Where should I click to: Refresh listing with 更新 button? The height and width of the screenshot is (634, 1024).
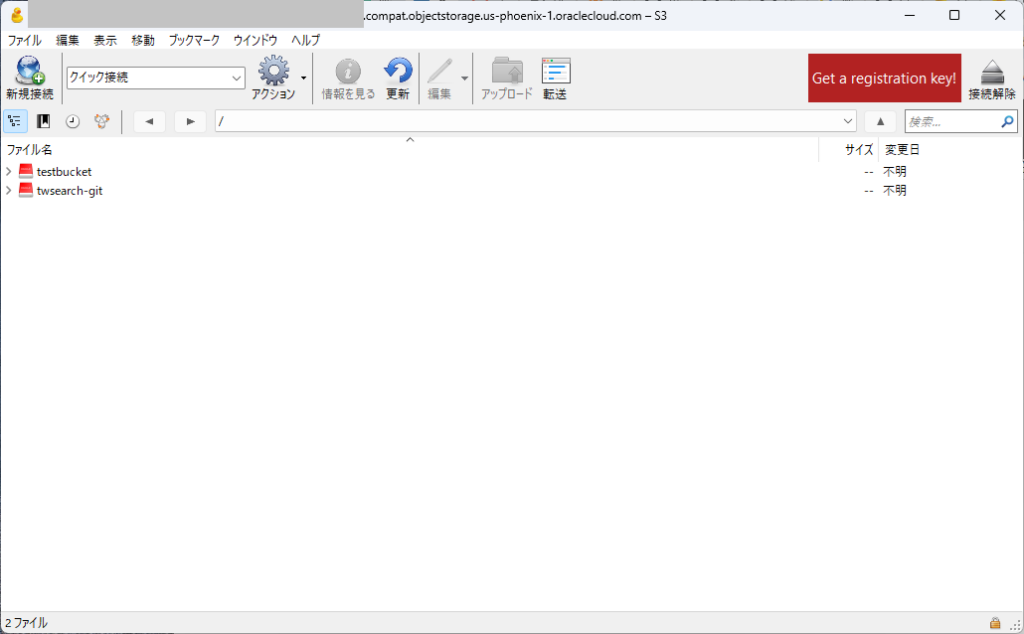[x=397, y=77]
